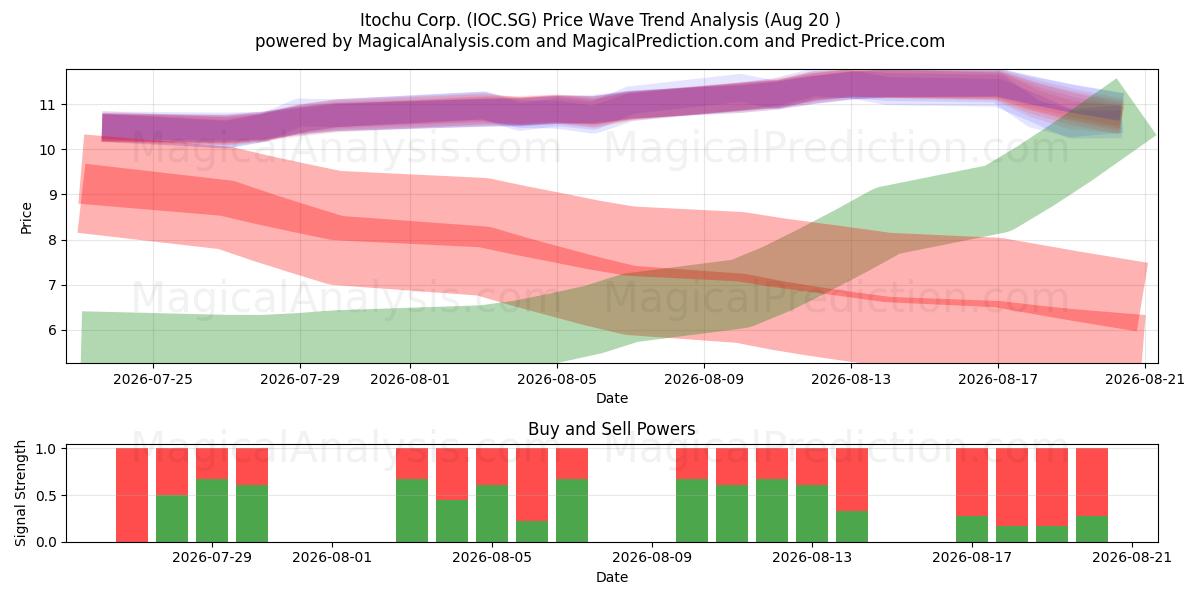Click the Price y-axis label
1200x600 pixels.
click(x=27, y=217)
